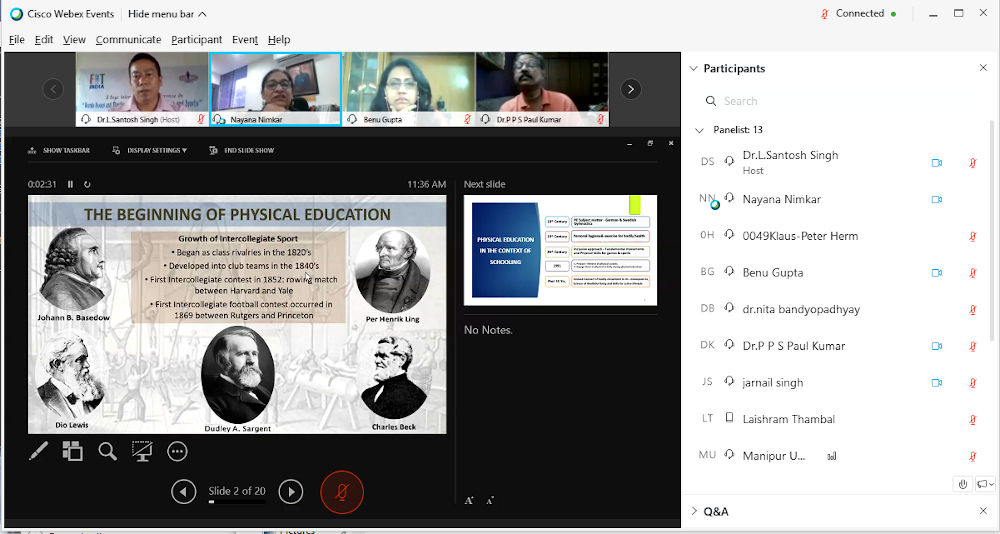
Task: Click the magnifier zoom into slide icon
Action: [x=107, y=451]
